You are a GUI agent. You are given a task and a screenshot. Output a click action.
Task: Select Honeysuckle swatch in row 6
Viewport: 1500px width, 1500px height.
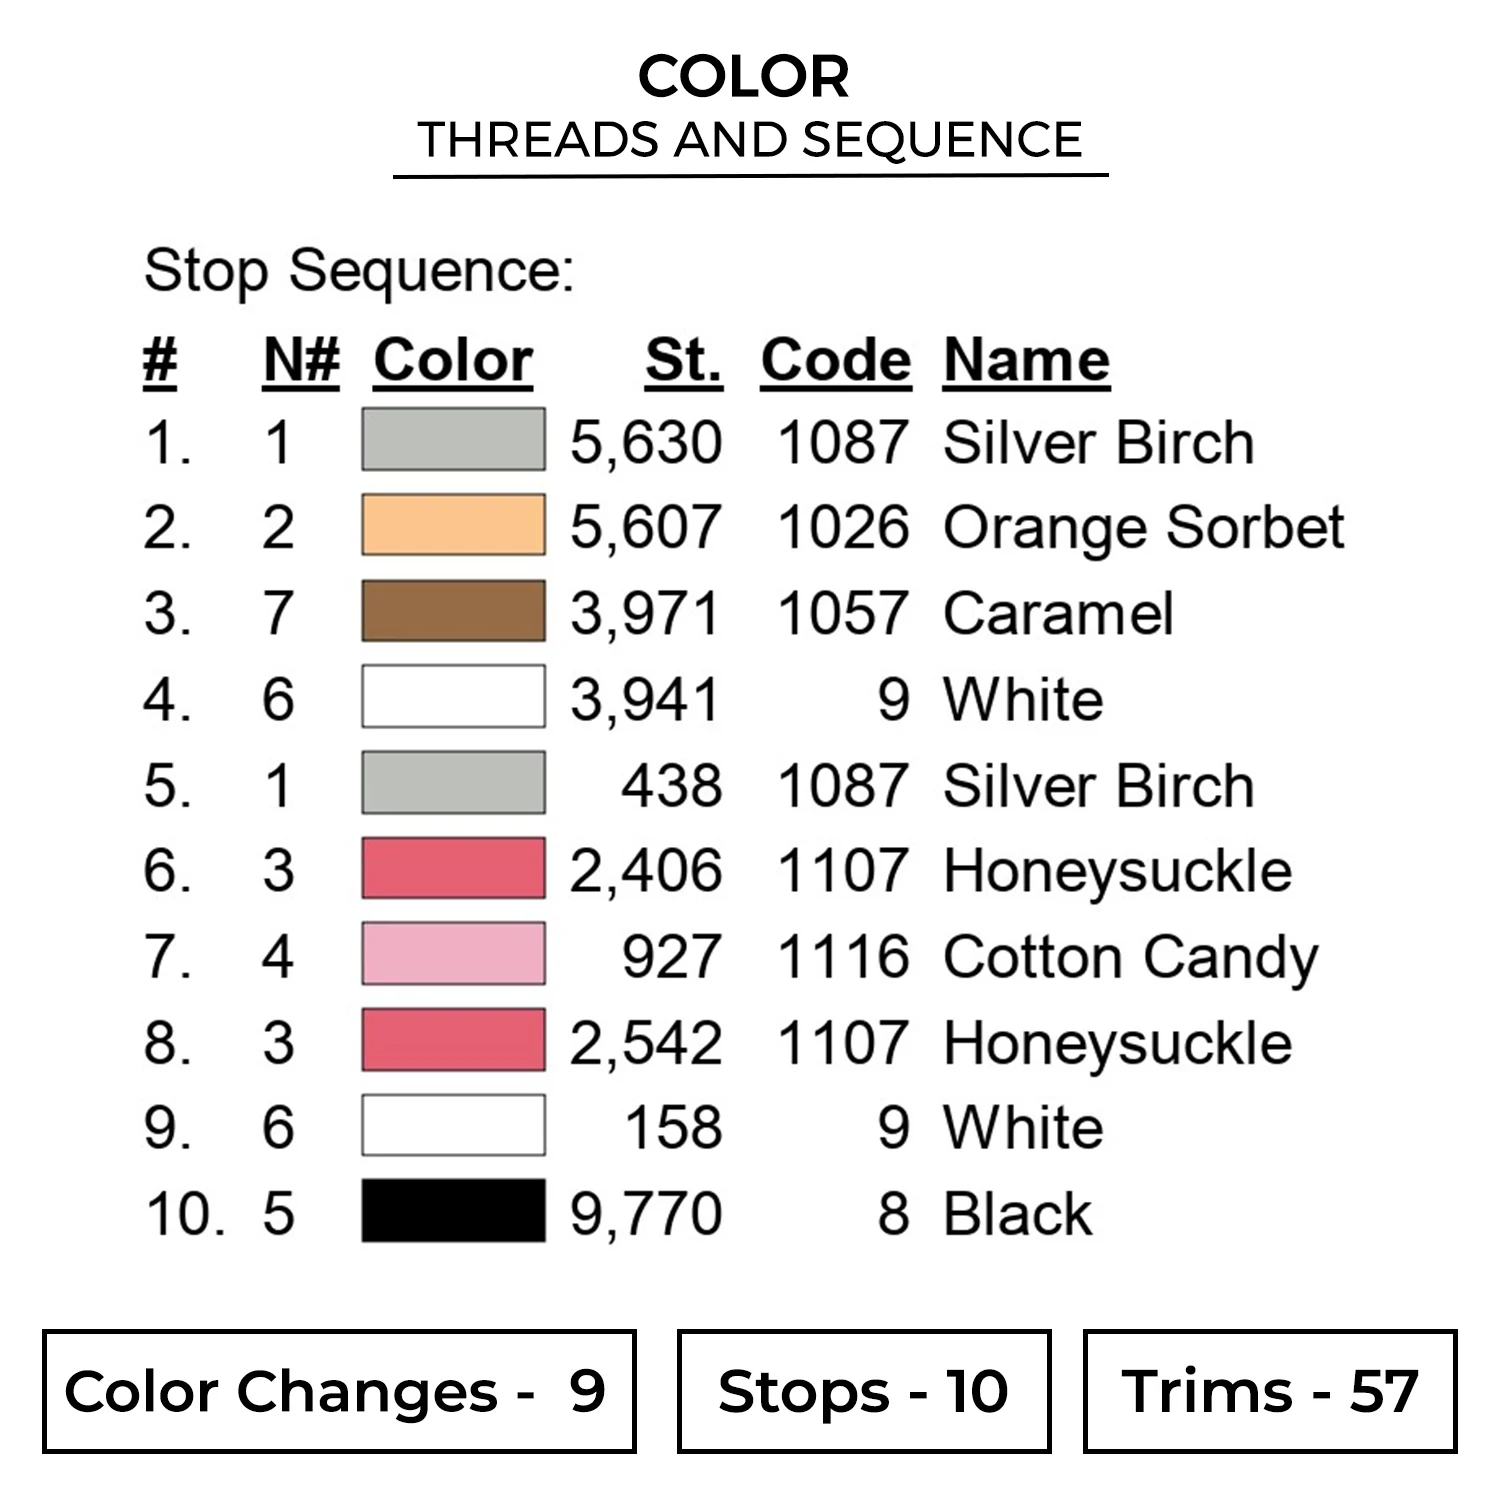point(453,868)
